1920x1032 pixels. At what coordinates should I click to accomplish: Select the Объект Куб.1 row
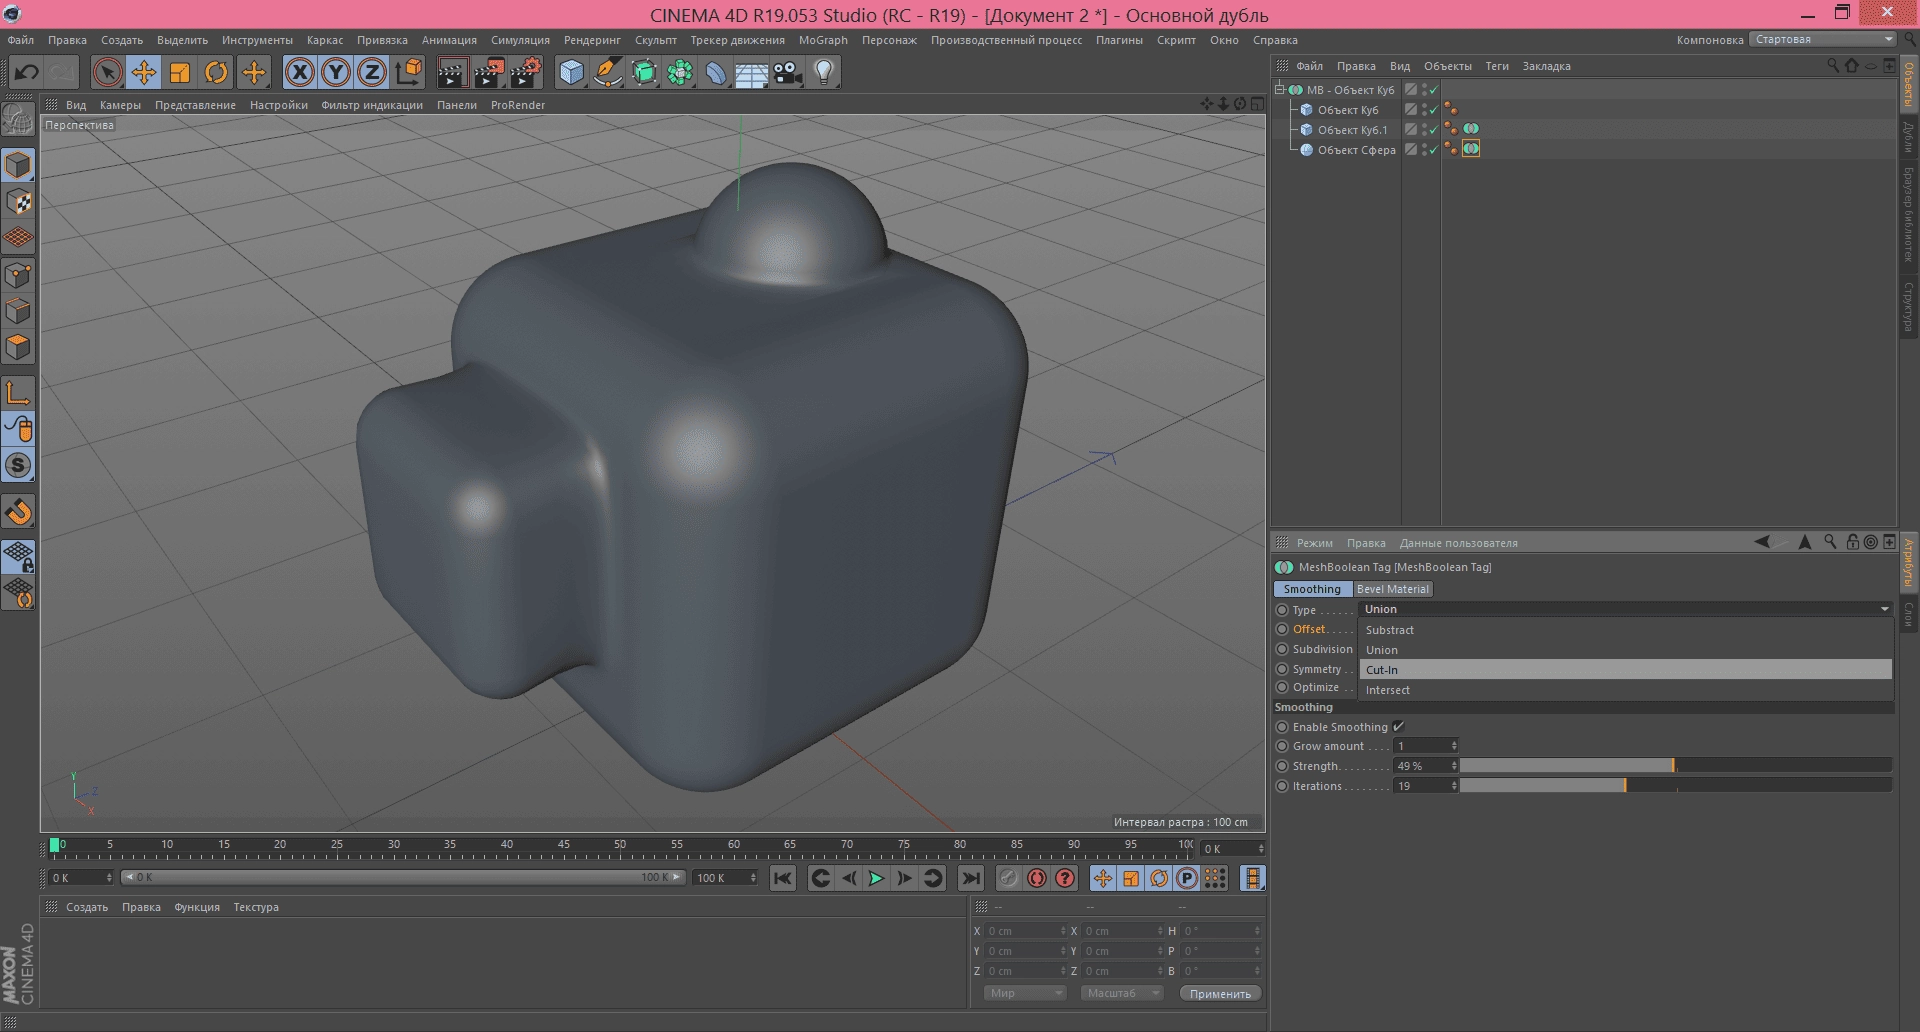1352,130
